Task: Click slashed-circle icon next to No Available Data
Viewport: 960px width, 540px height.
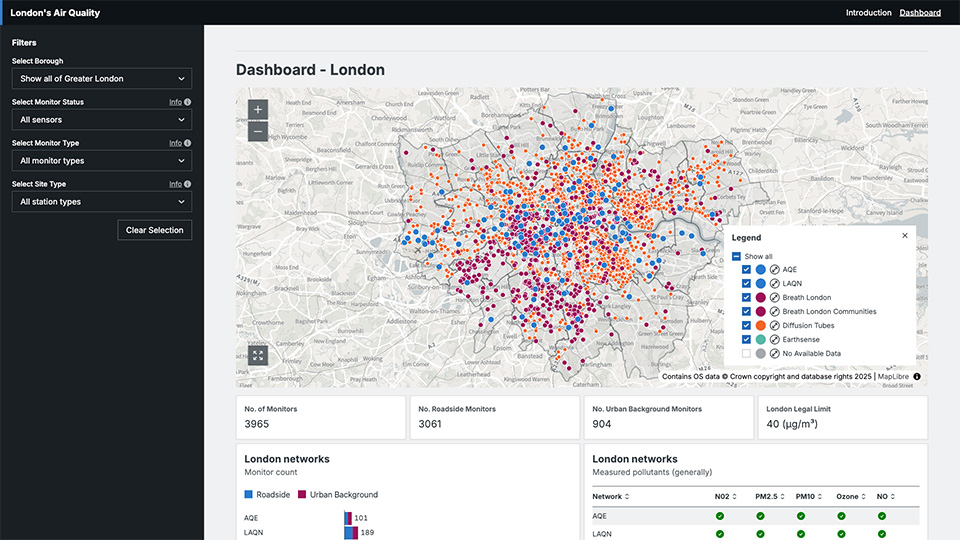Action: click(774, 354)
